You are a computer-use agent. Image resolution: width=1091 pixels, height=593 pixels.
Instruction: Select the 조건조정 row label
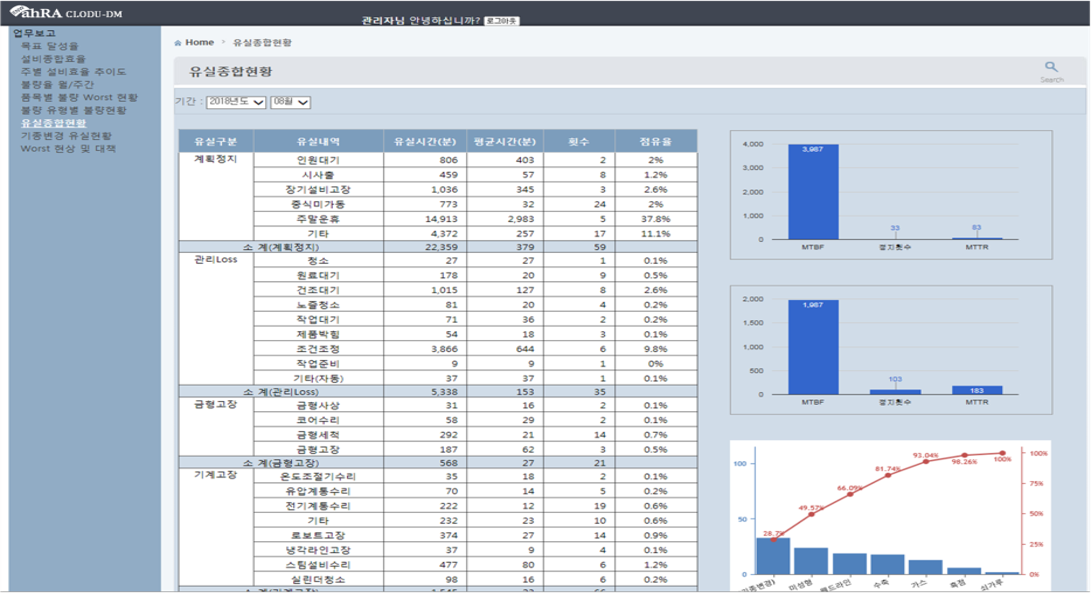[x=318, y=349]
